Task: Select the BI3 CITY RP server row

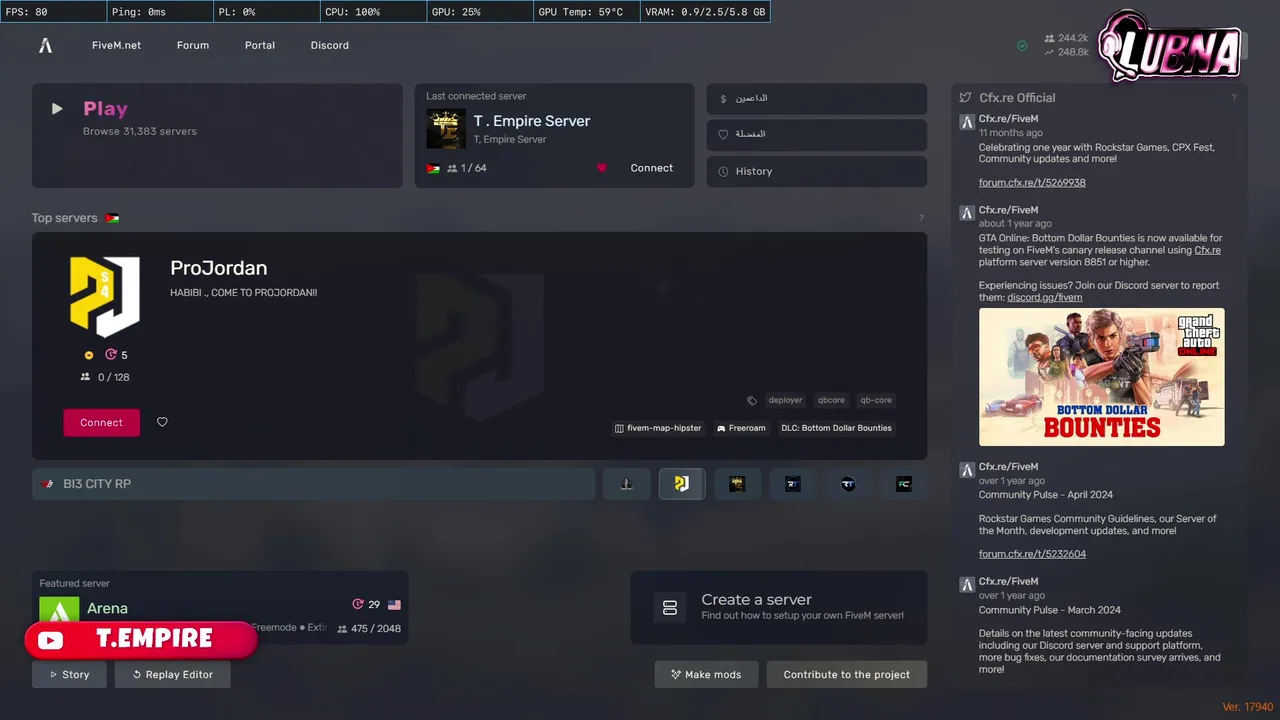Action: [x=314, y=484]
